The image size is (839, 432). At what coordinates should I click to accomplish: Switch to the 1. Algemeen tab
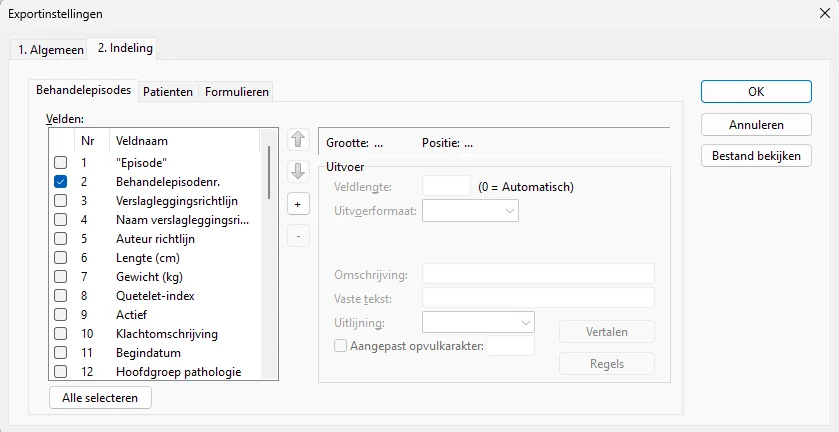[48, 49]
